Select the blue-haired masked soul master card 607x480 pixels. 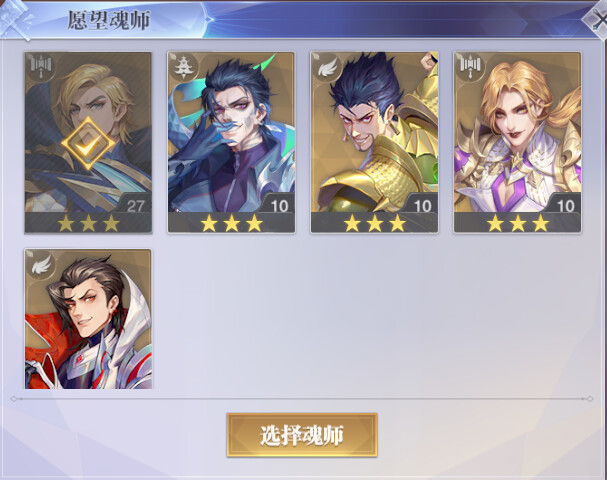231,142
